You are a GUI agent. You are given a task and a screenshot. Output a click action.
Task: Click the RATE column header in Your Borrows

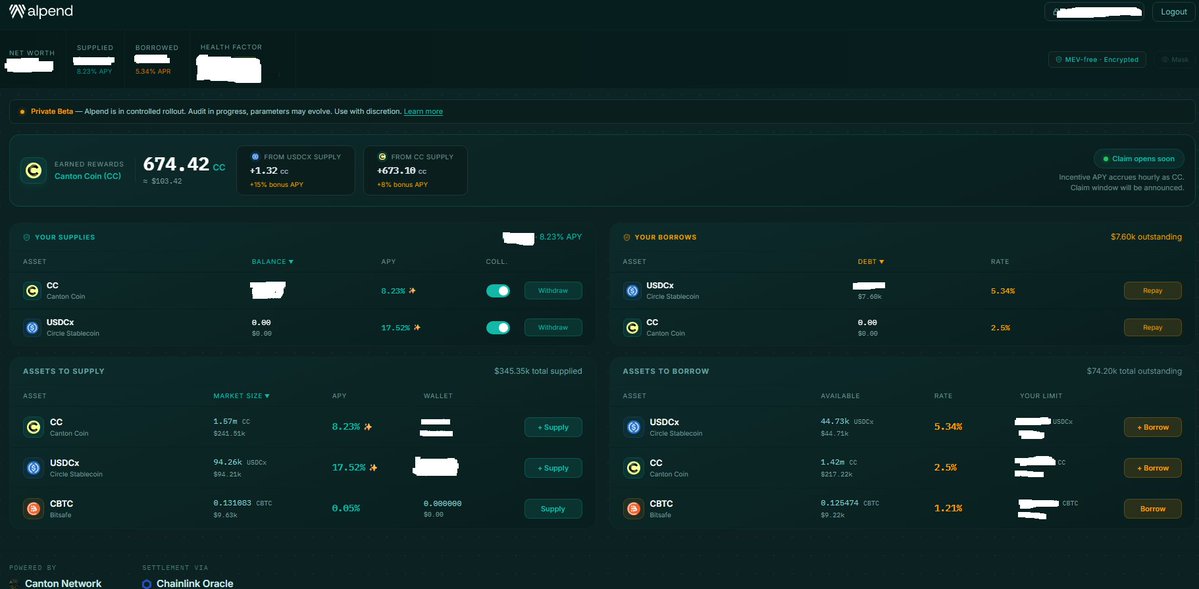999,262
